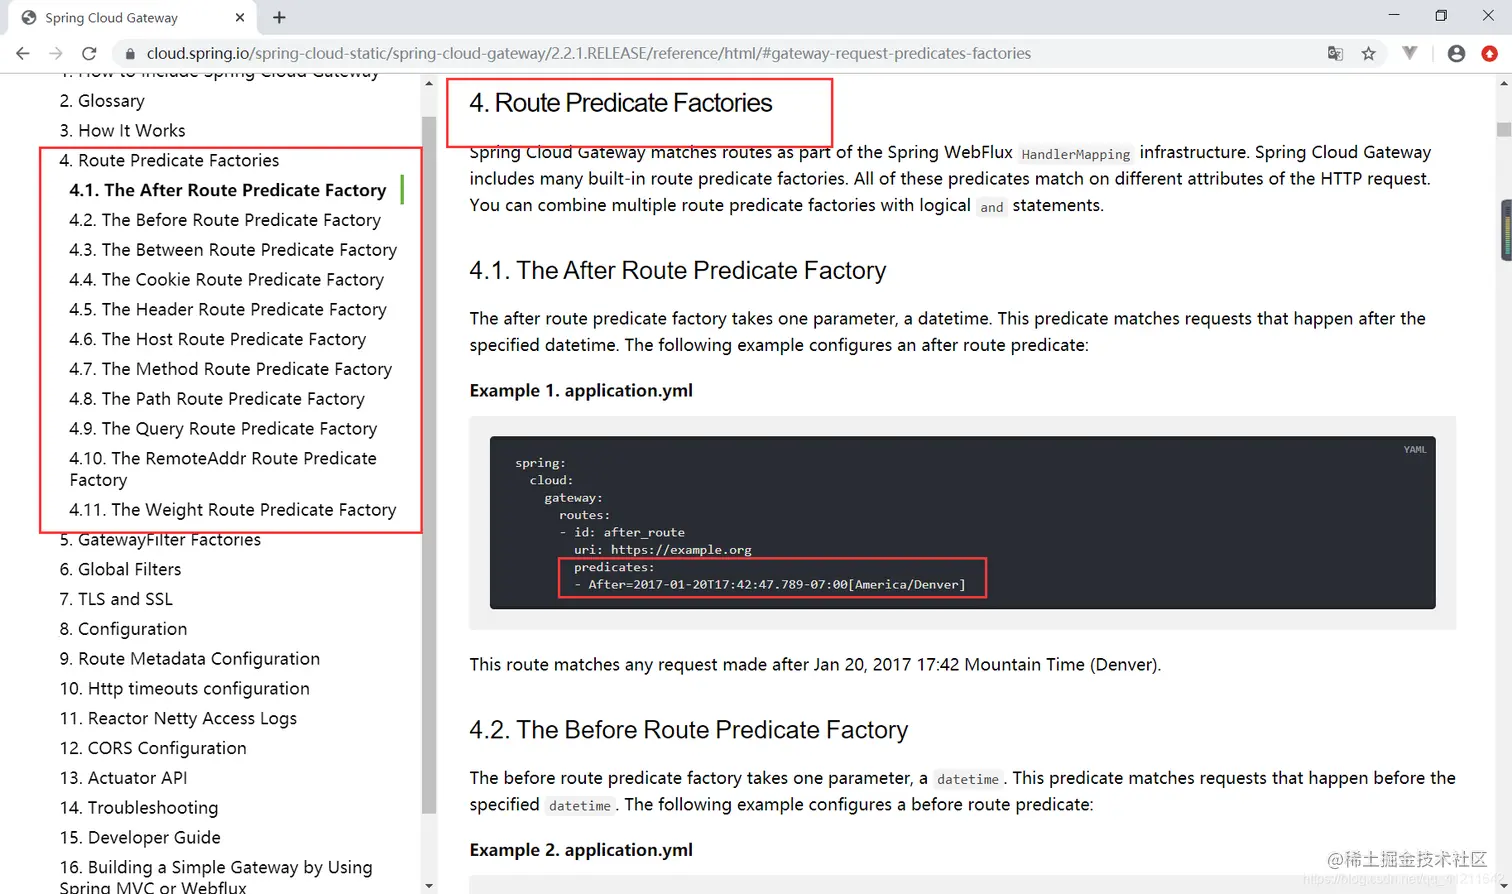This screenshot has height=894, width=1512.
Task: Open GatewayFilter Factories section link
Action: coord(160,540)
